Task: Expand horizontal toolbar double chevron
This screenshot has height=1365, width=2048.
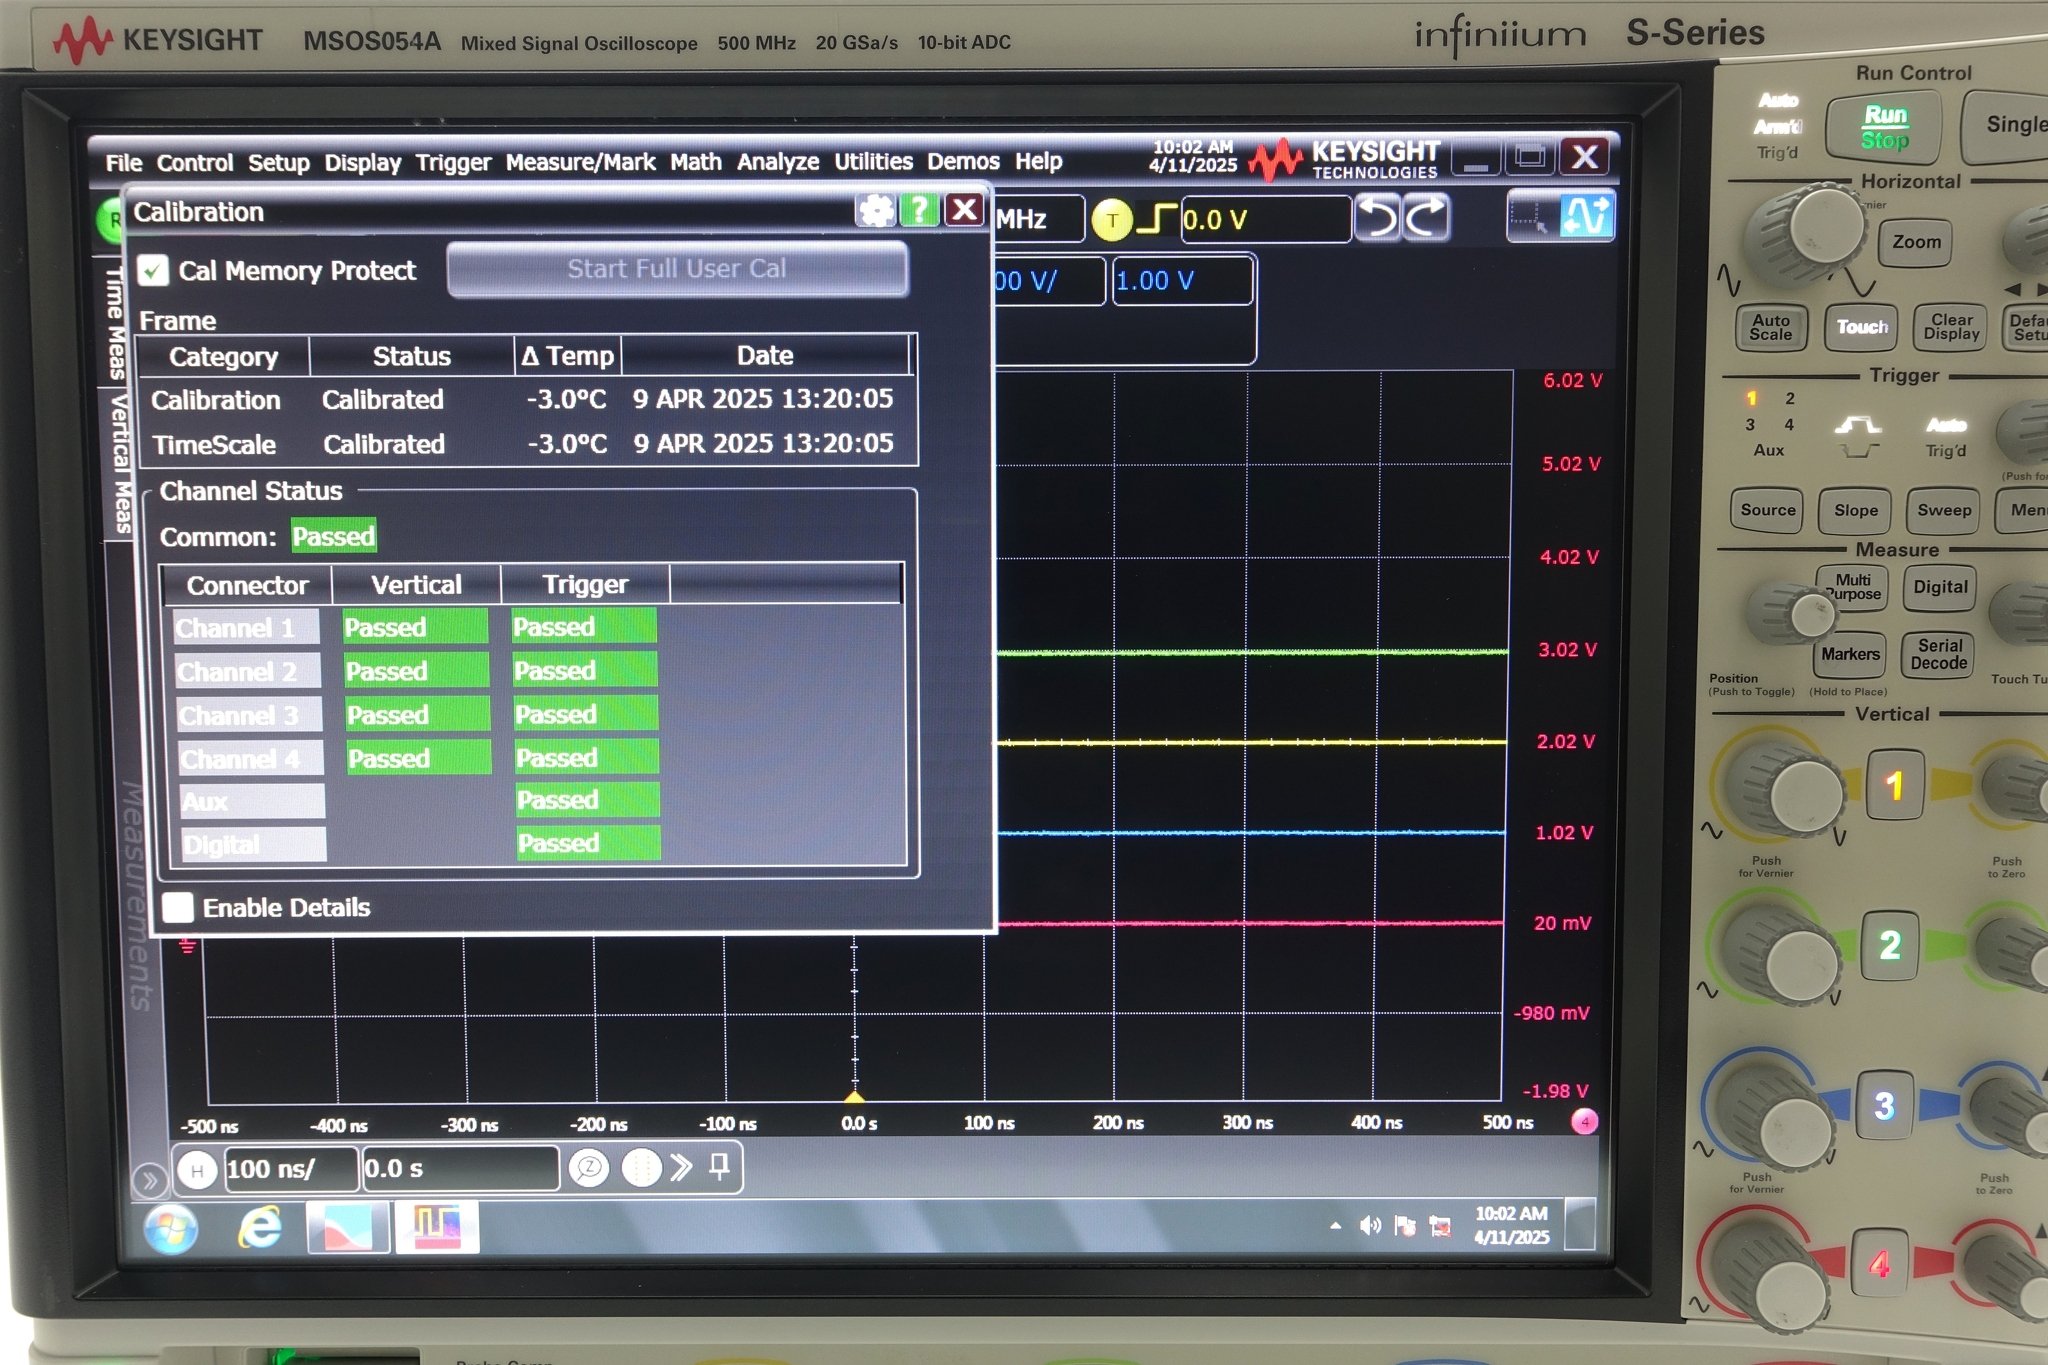Action: pos(681,1167)
